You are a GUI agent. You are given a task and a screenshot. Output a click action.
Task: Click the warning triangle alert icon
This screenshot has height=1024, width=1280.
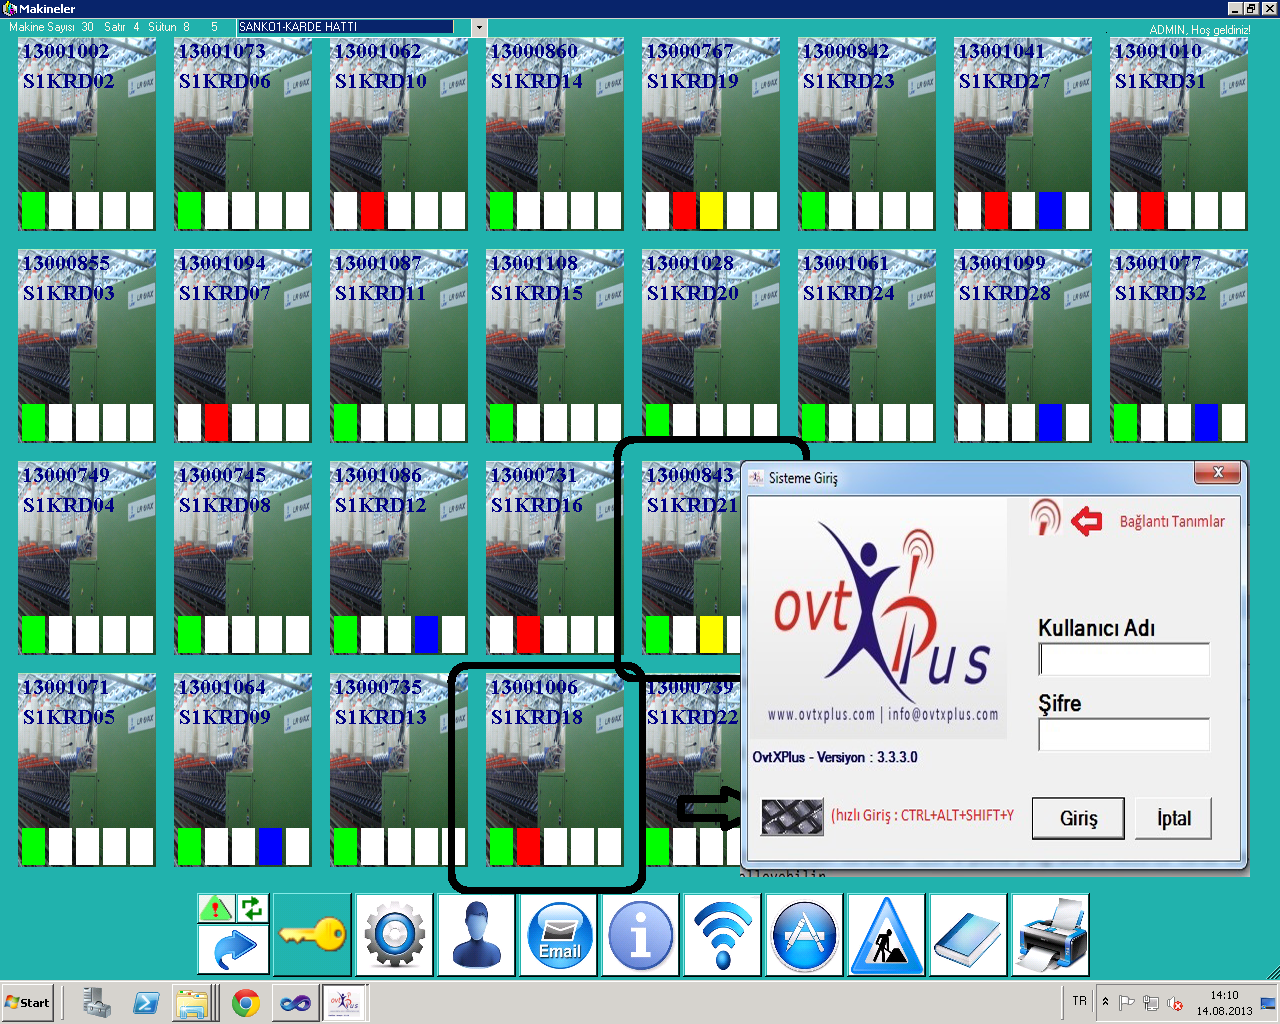point(216,908)
